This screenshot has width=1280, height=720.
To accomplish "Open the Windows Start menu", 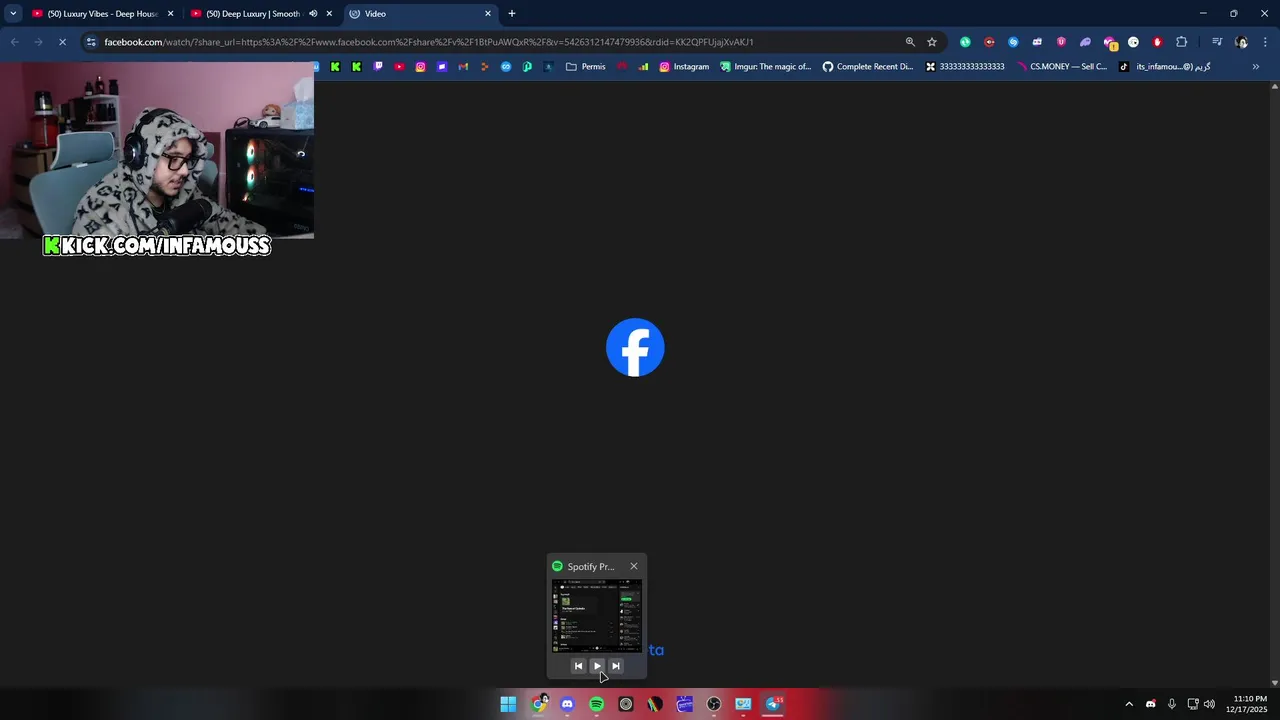I will coord(508,704).
